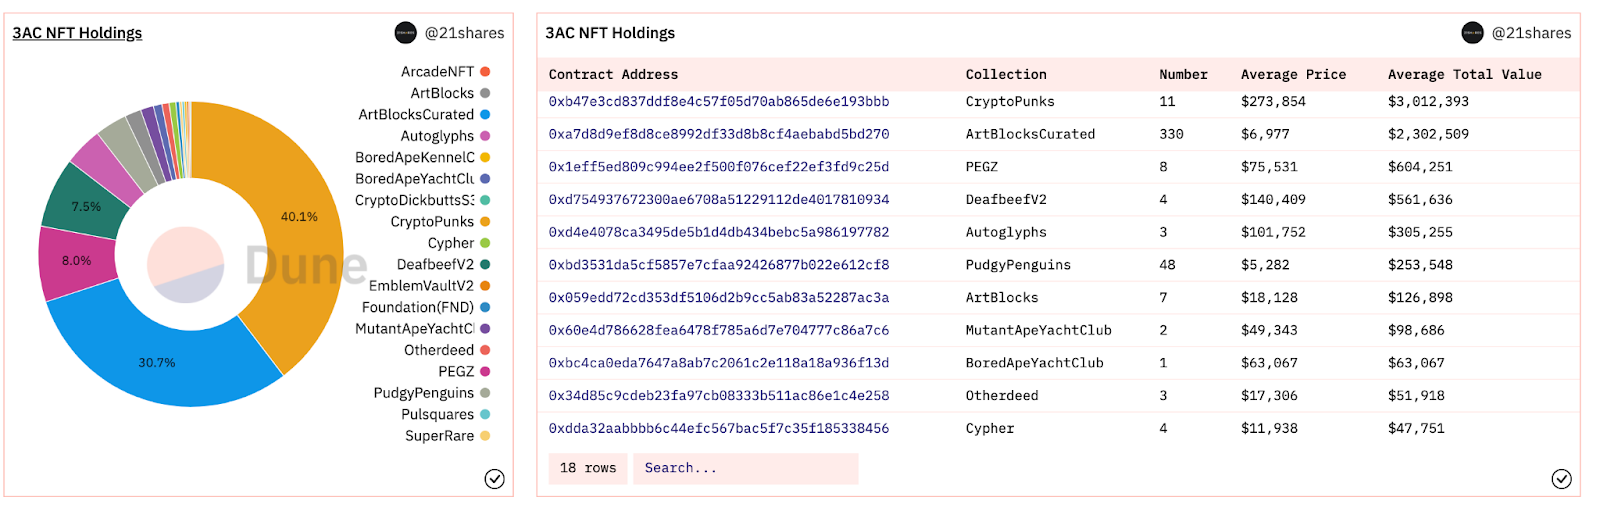Hide the SuperRare series in the legend
The image size is (1600, 515).
pyautogui.click(x=447, y=436)
